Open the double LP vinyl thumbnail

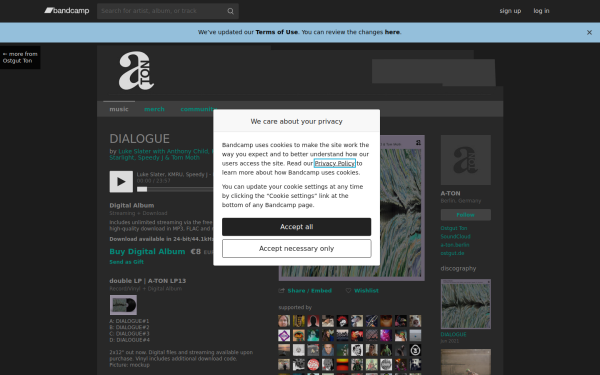click(x=123, y=305)
